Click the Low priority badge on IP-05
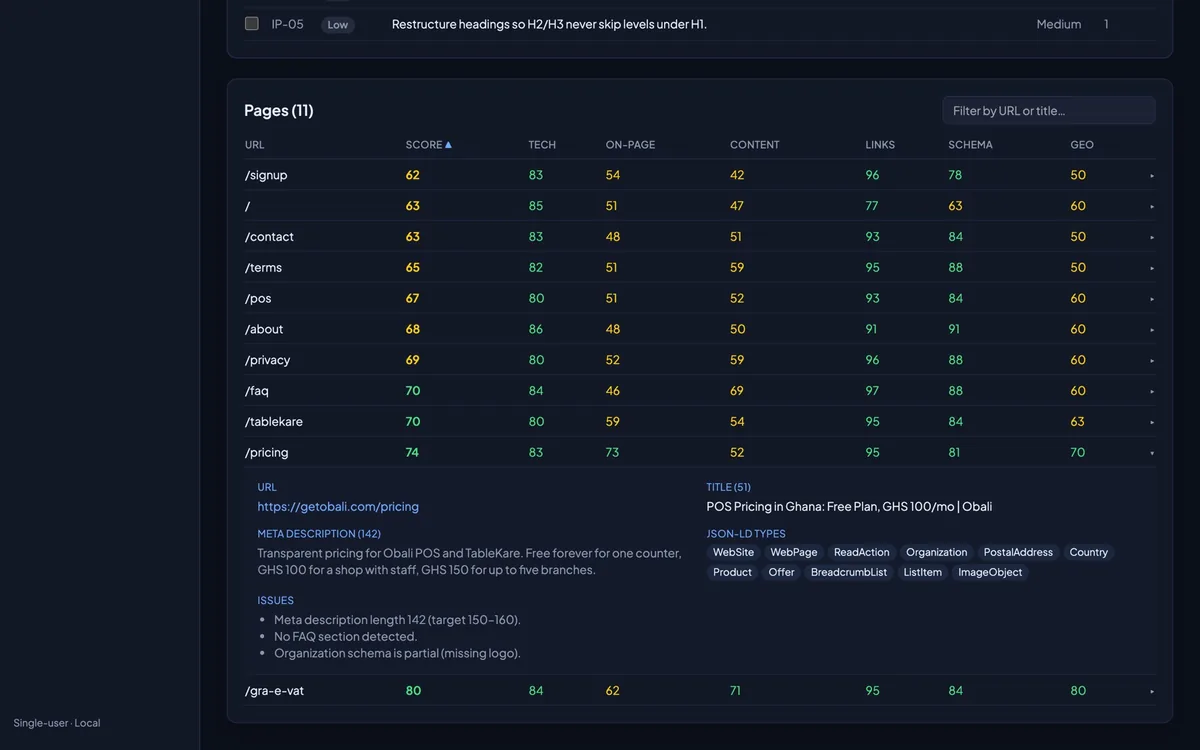The width and height of the screenshot is (1200, 750). click(338, 25)
